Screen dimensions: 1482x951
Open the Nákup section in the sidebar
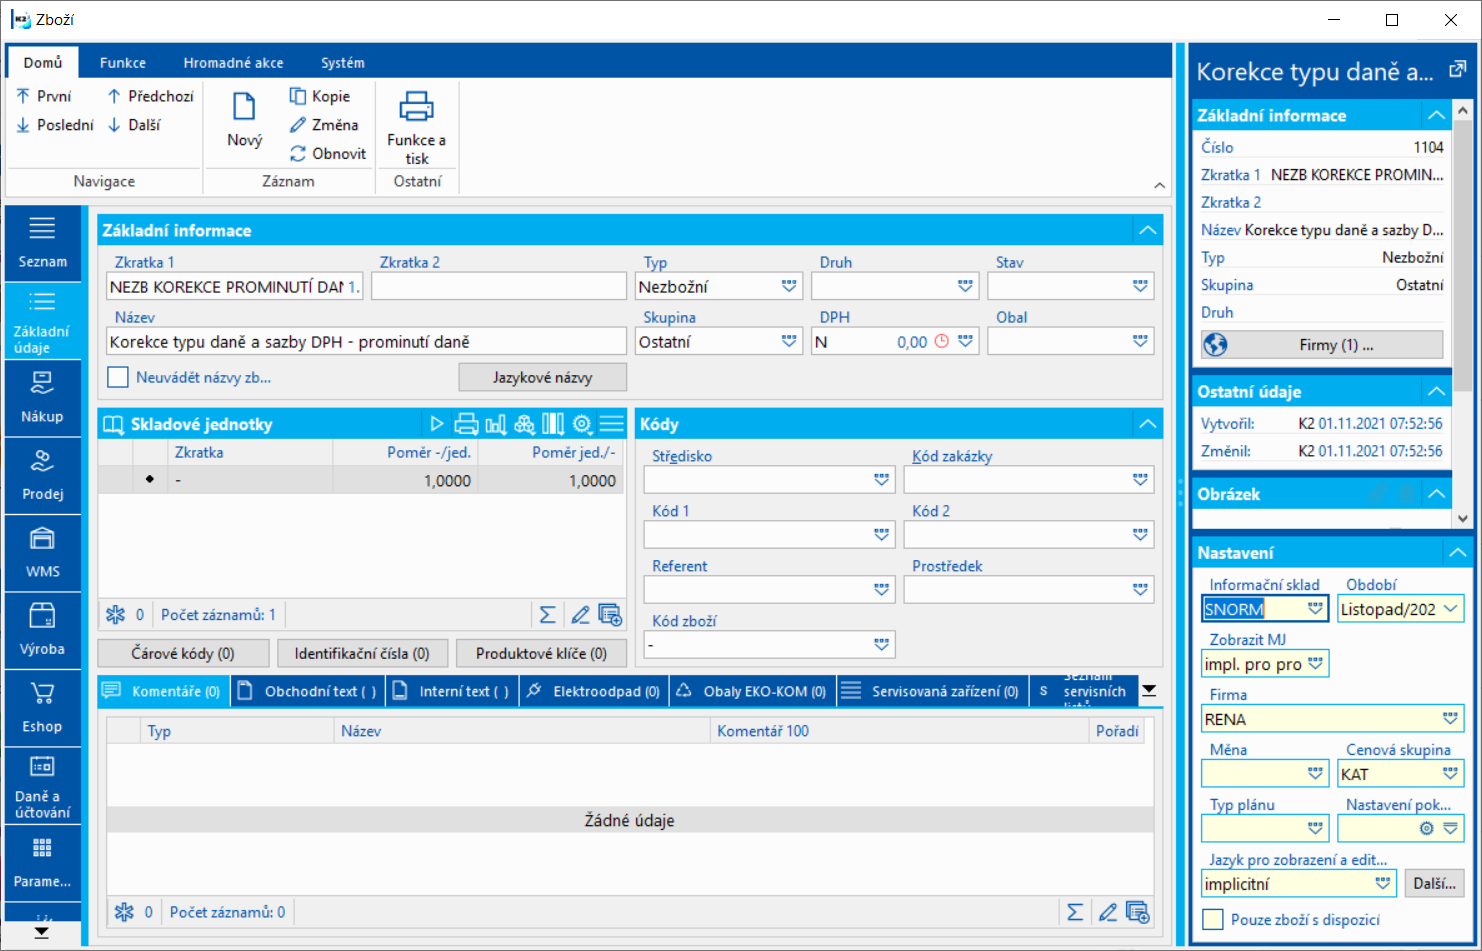point(42,398)
